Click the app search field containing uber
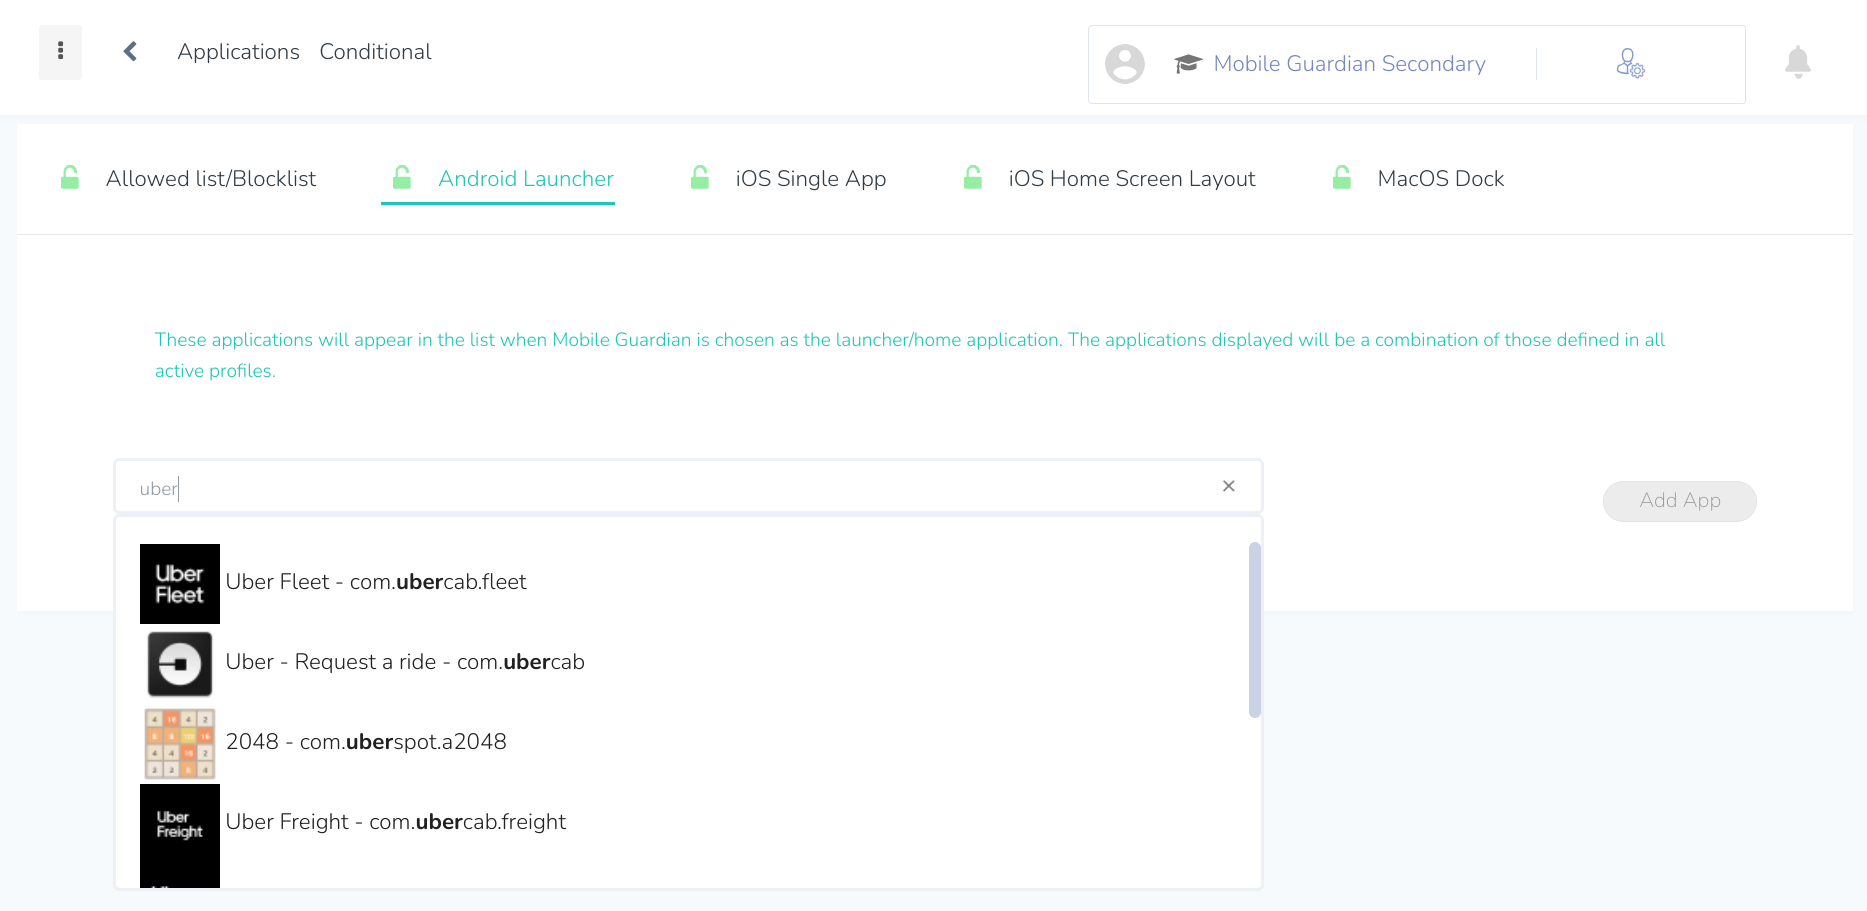 [688, 487]
